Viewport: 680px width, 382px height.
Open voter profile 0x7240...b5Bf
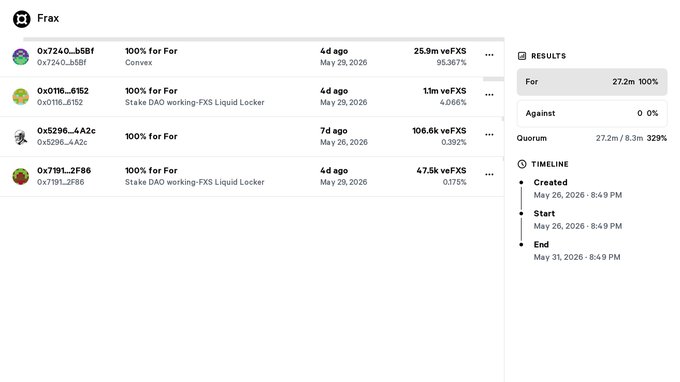(65, 51)
